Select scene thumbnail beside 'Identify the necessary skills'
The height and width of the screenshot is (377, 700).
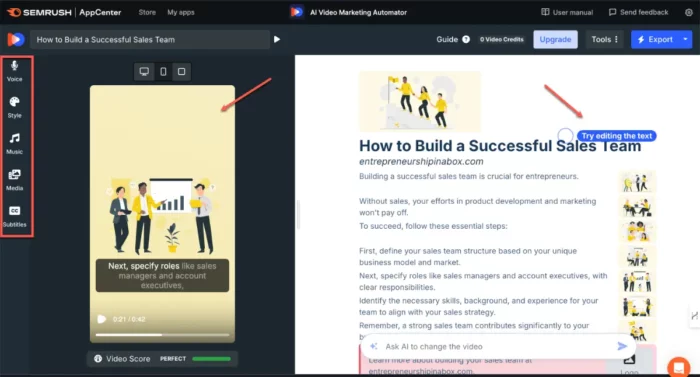click(x=637, y=307)
